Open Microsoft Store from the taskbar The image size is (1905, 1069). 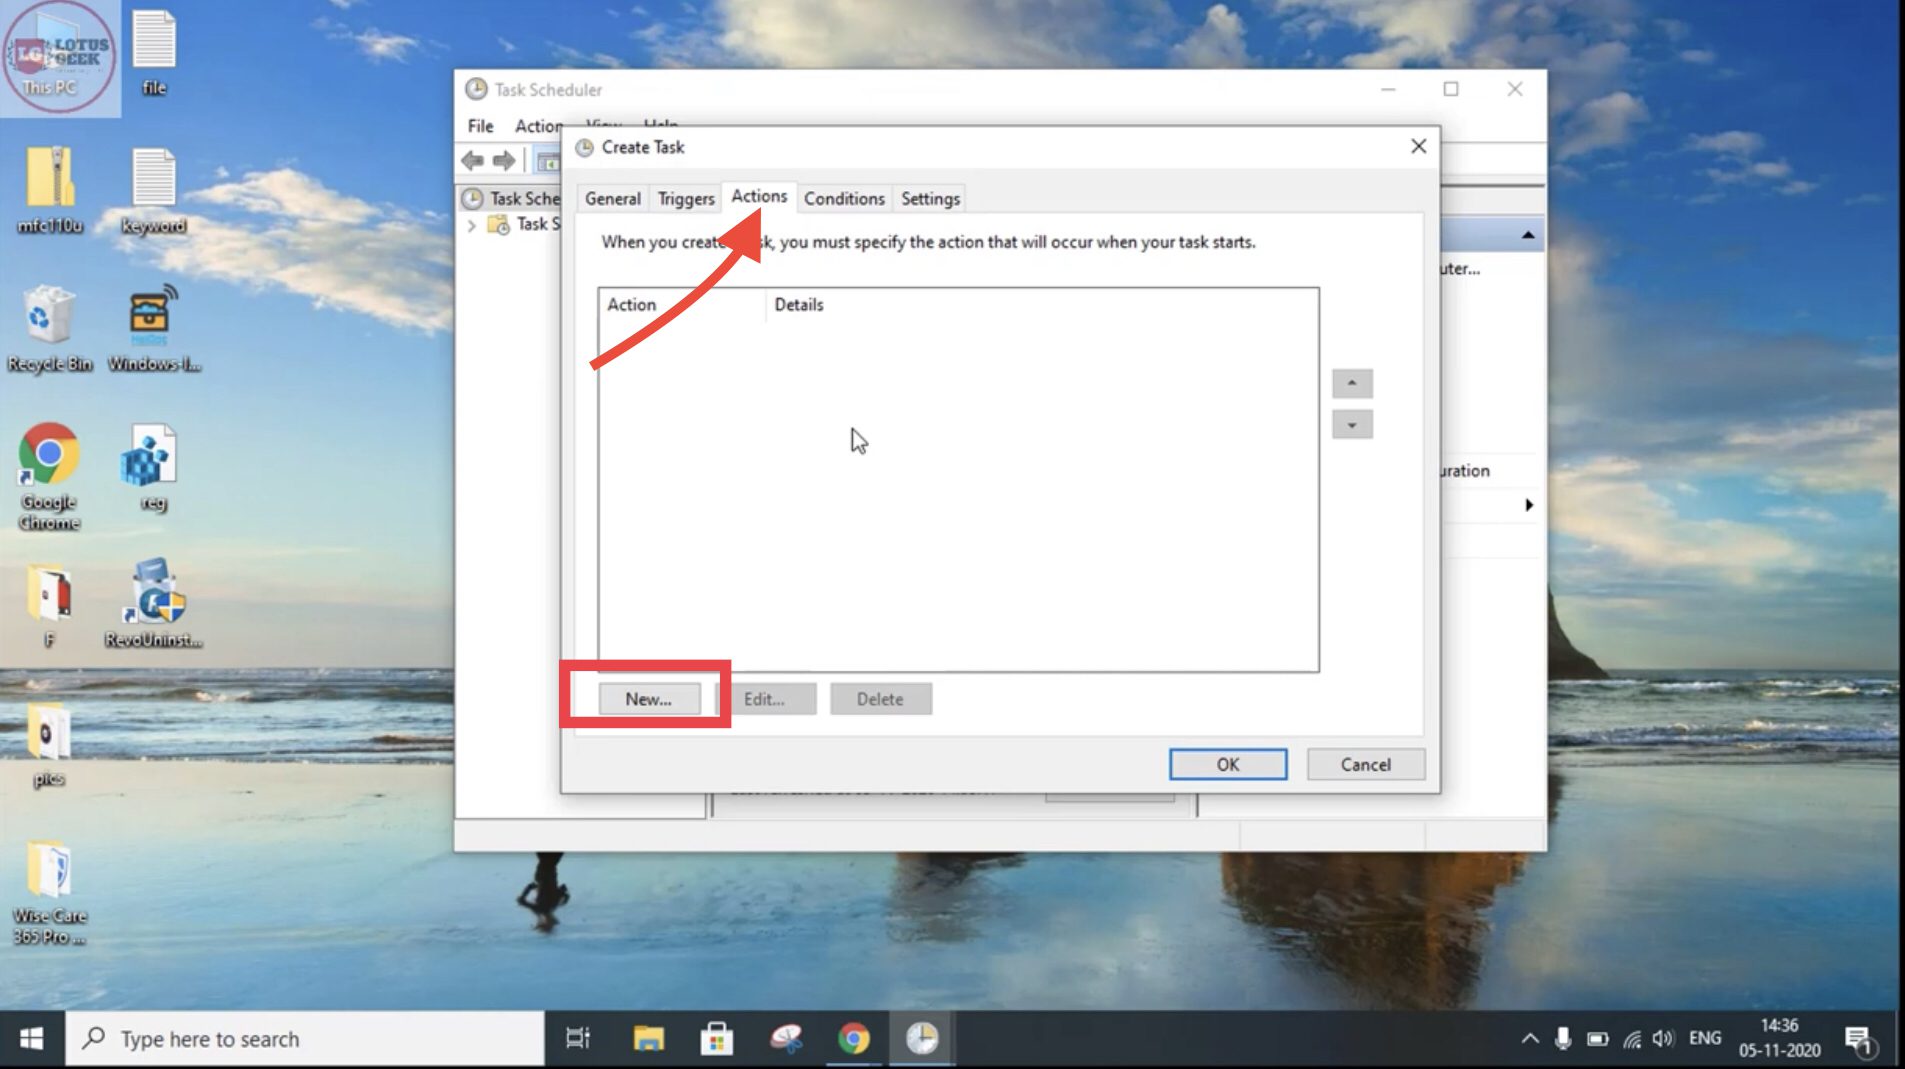[x=716, y=1039]
